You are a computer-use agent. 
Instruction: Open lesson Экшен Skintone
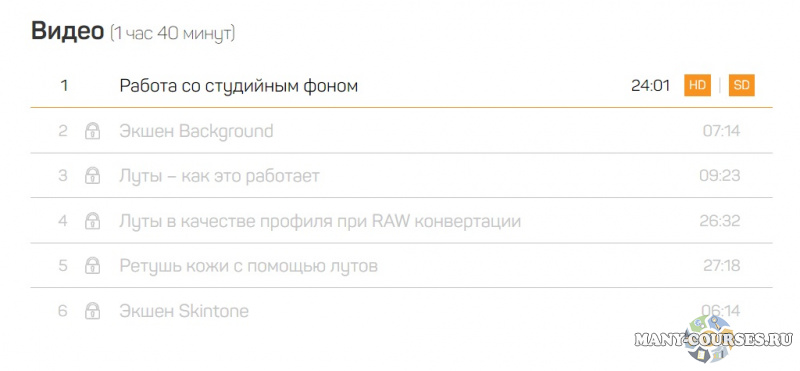click(184, 311)
